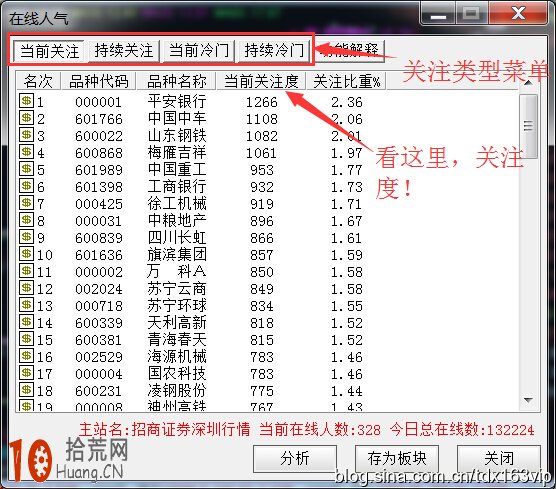Sort by the 品种代码 column header
This screenshot has width=556, height=489.
click(99, 81)
